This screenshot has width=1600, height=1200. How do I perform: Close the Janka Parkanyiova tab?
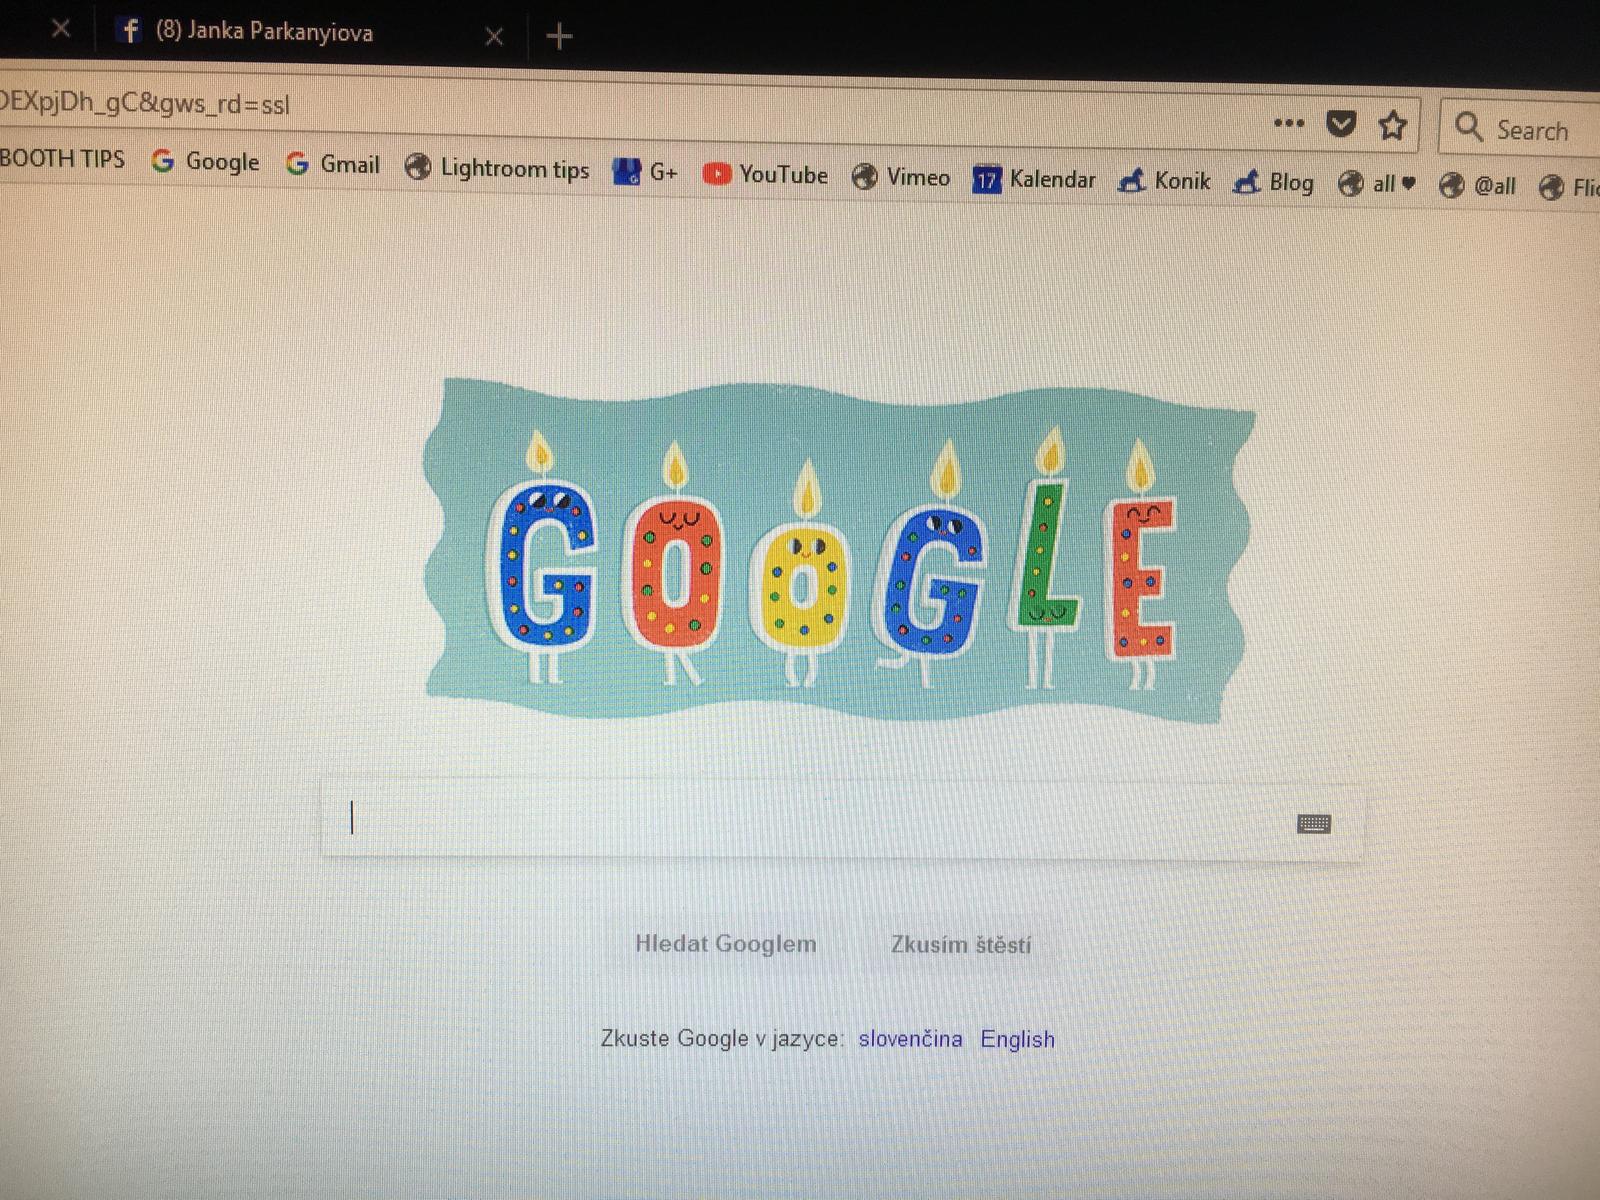(494, 37)
